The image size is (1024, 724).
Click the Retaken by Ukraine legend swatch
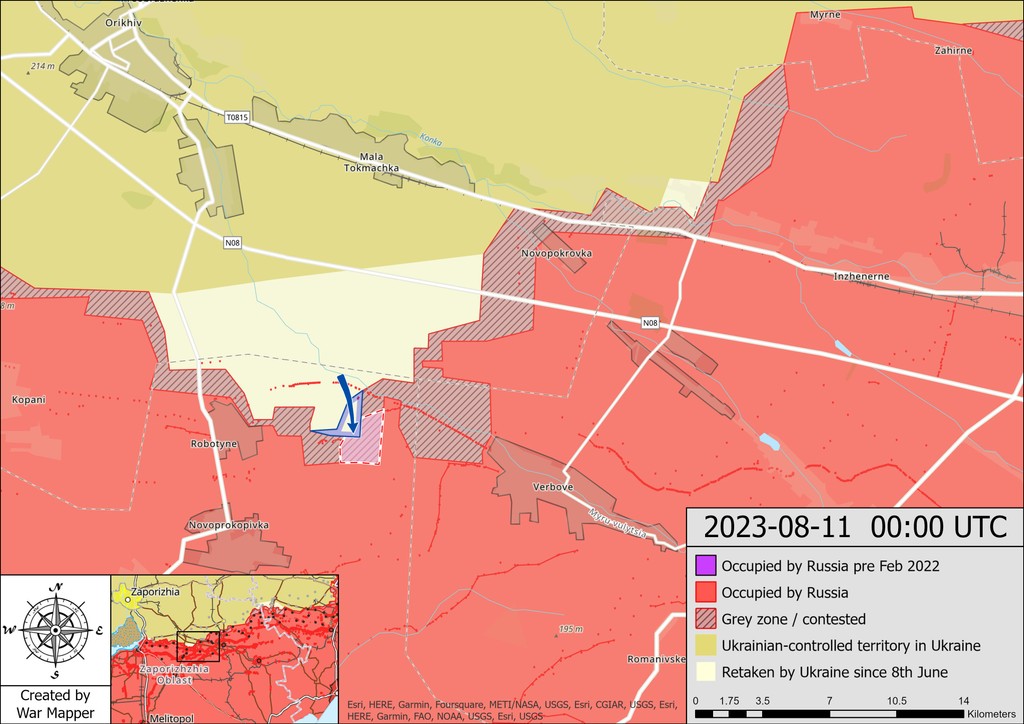706,672
